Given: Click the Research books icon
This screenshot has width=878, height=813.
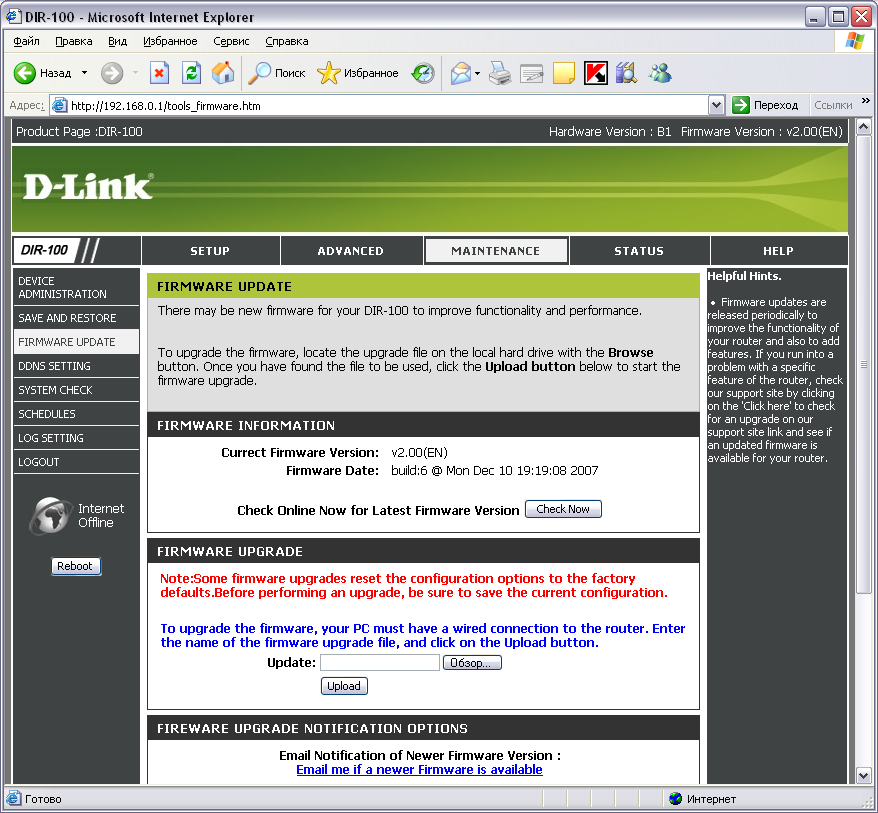Looking at the screenshot, I should point(627,73).
